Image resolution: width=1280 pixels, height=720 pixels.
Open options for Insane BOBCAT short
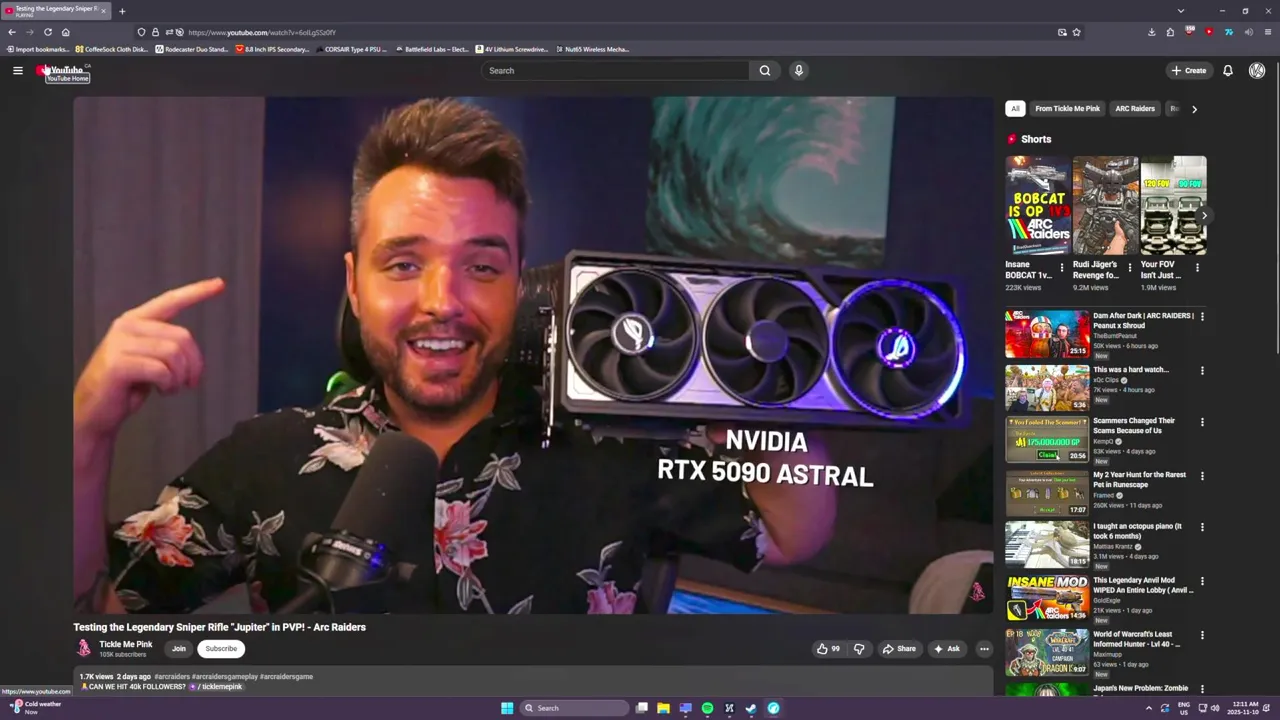(1061, 268)
